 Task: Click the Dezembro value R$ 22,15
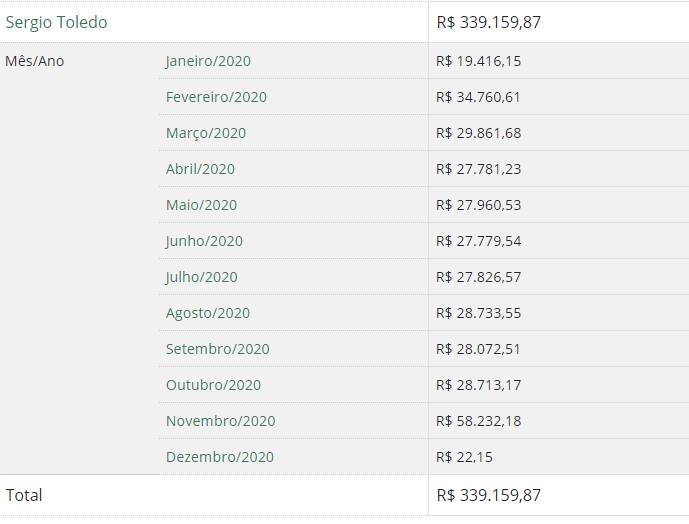[465, 457]
